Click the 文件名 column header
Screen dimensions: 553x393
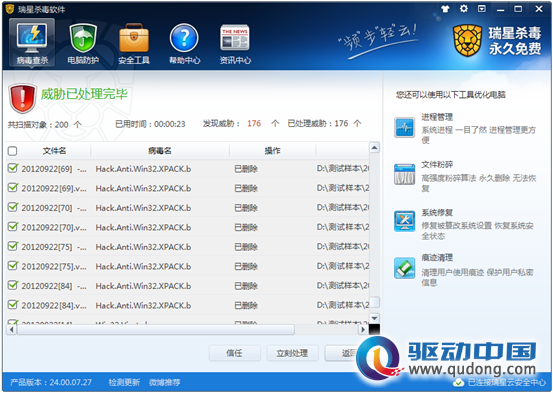(54, 151)
